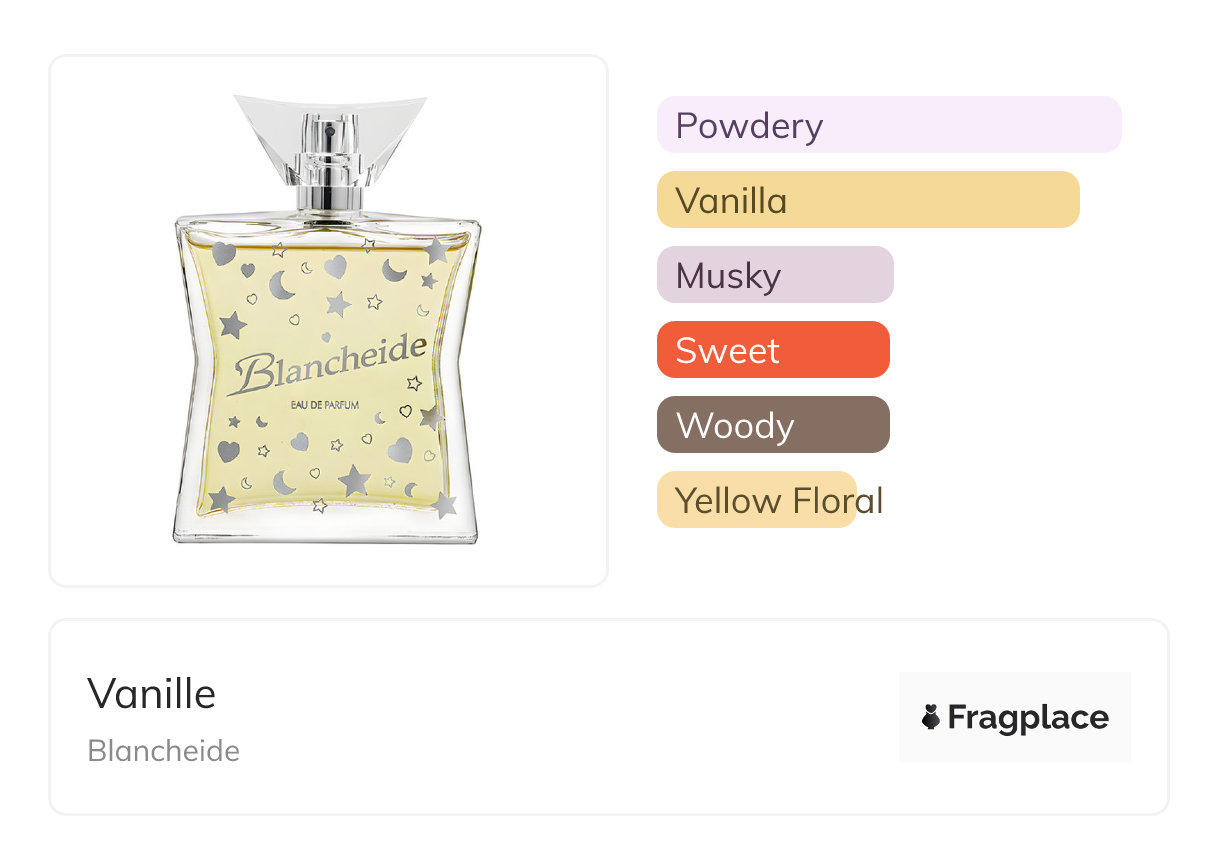
Task: Click the Woody accord bar
Action: click(x=773, y=425)
